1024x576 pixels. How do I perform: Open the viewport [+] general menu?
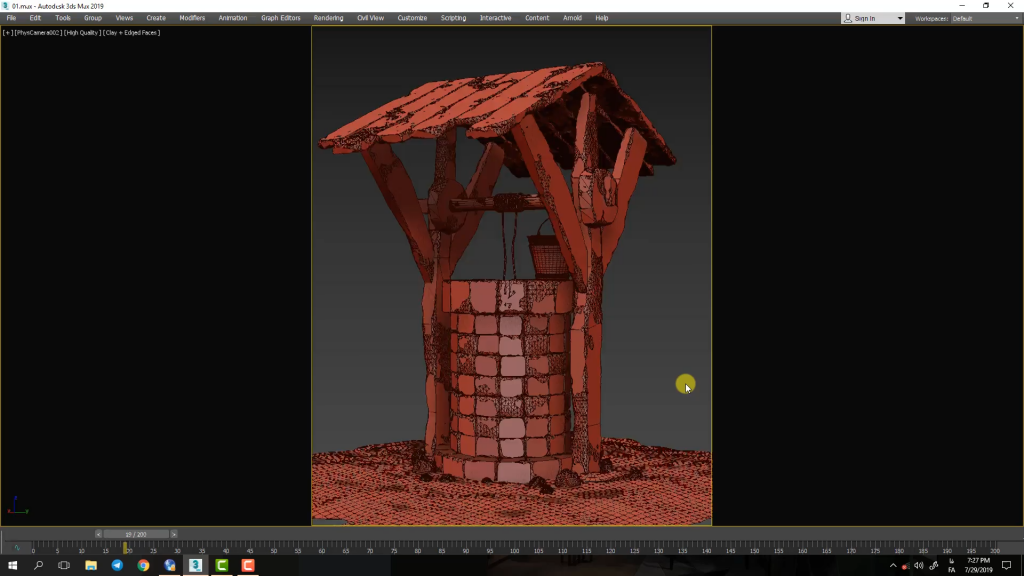point(8,33)
